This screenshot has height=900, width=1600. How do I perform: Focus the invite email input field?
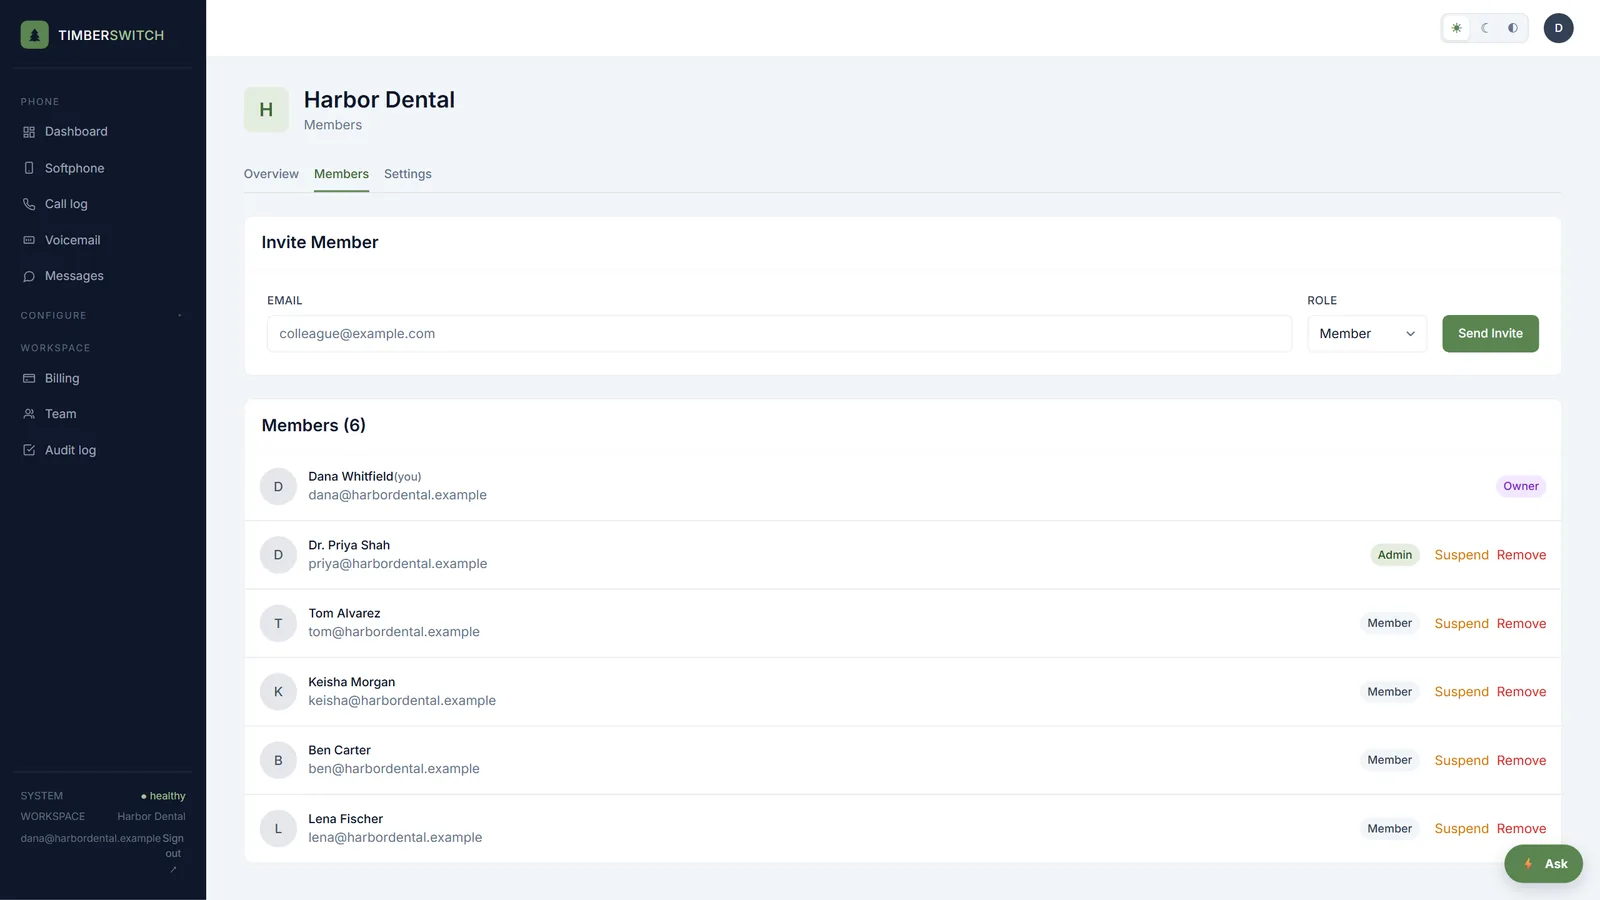tap(779, 334)
